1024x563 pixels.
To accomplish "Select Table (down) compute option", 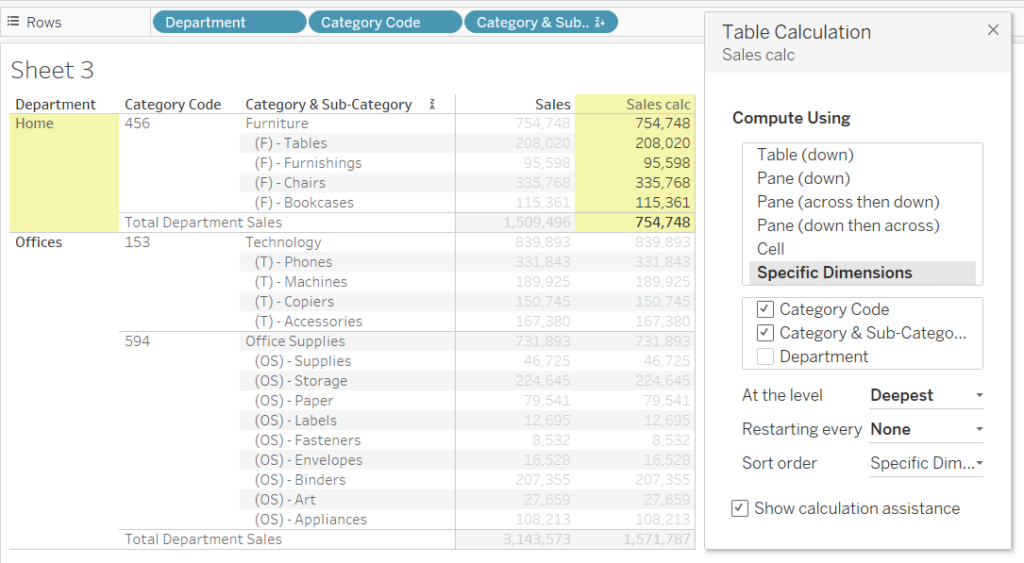I will click(x=805, y=155).
